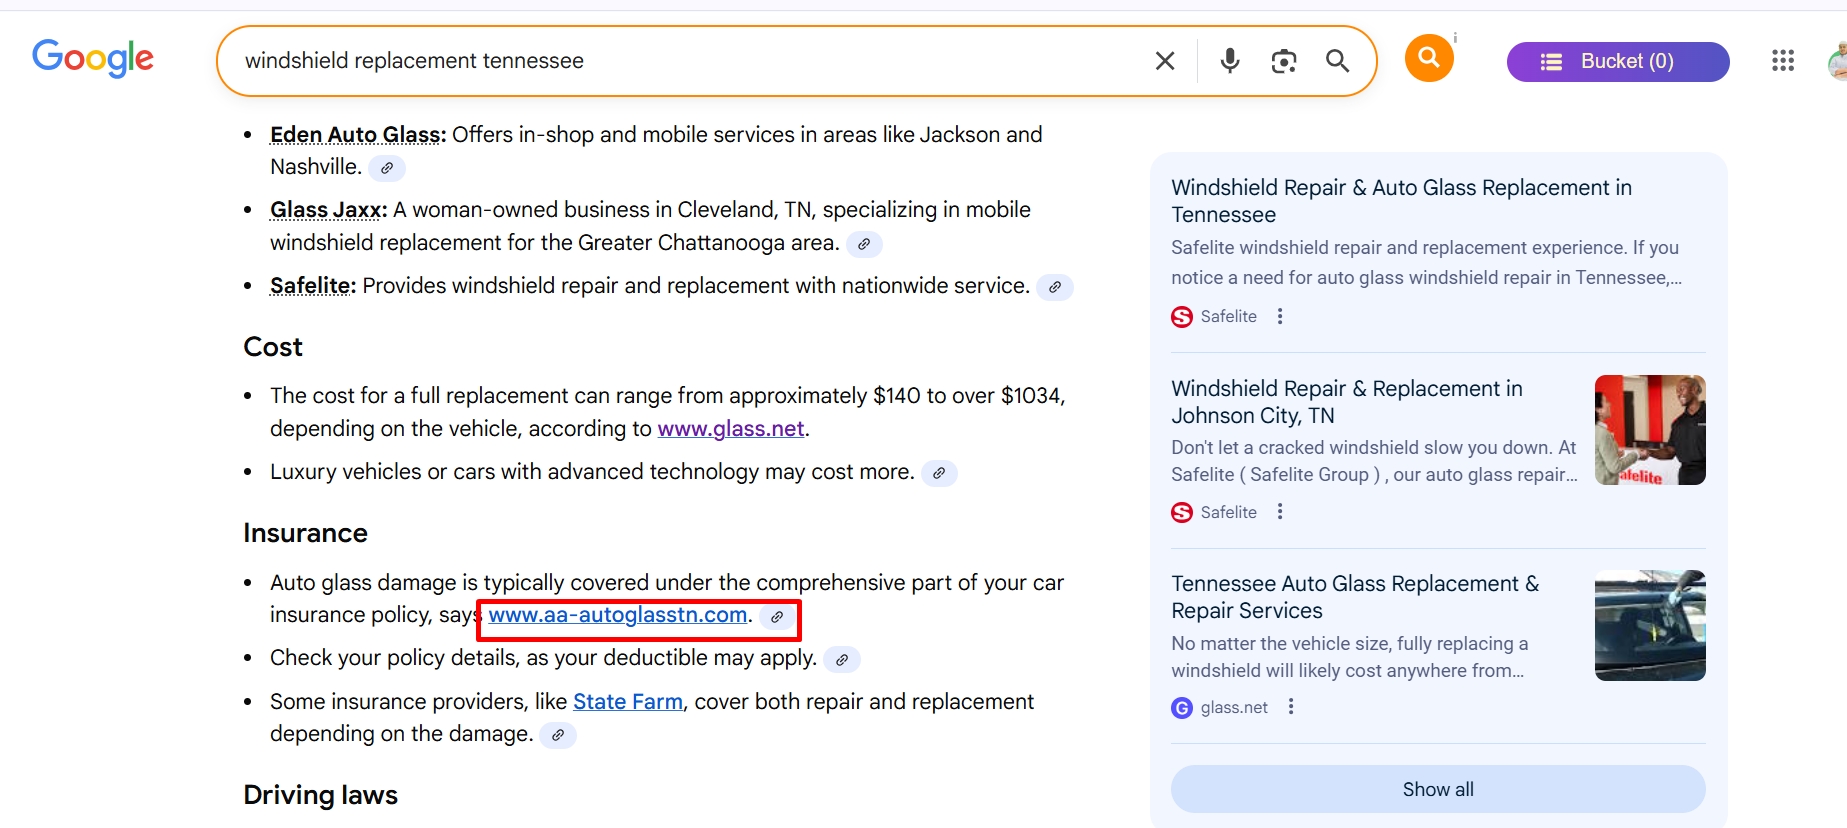This screenshot has height=828, width=1847.
Task: Click the Safelite favicon on first card
Action: click(1182, 317)
